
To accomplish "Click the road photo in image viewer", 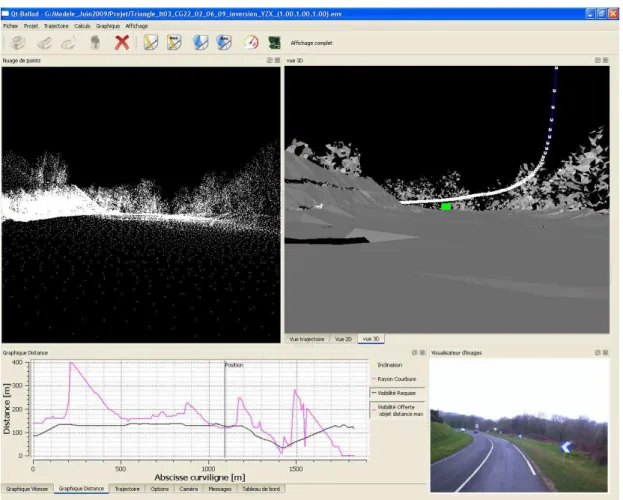I will 519,425.
